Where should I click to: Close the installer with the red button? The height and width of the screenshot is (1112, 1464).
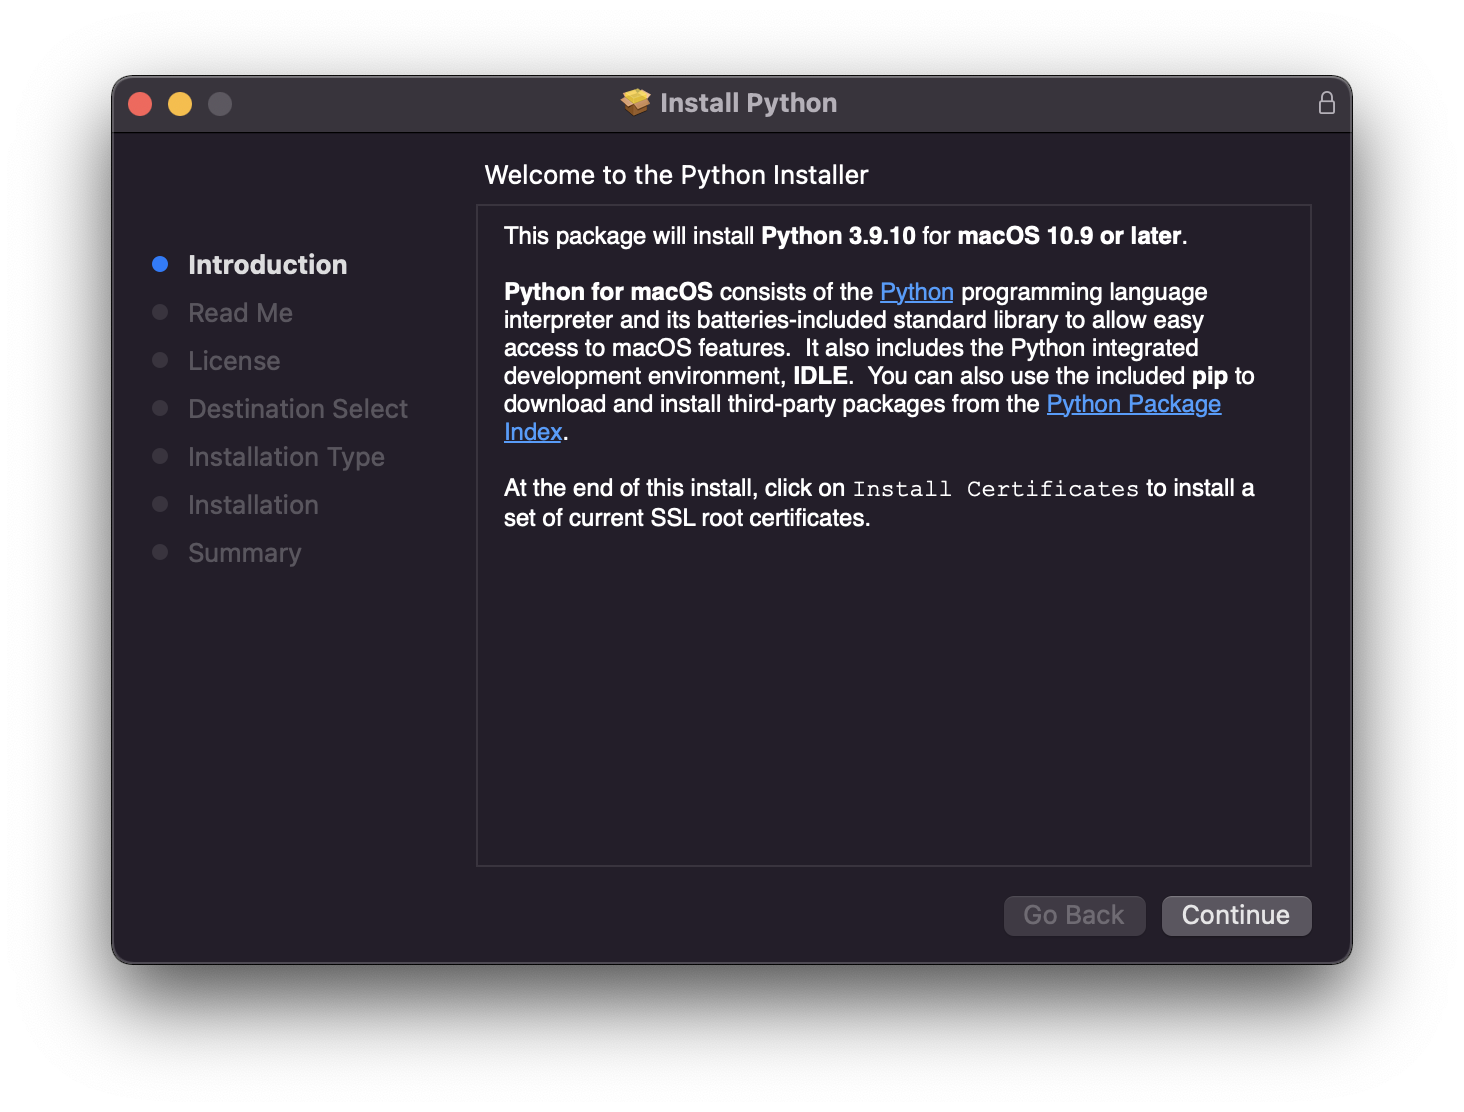click(140, 104)
